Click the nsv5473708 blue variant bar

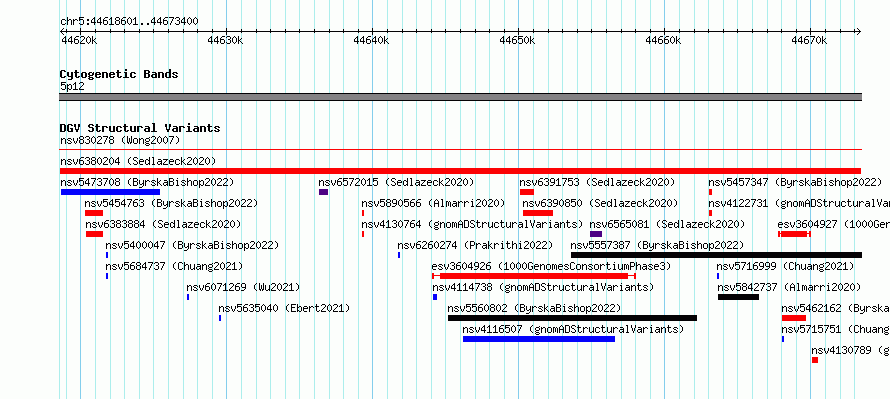tap(110, 192)
